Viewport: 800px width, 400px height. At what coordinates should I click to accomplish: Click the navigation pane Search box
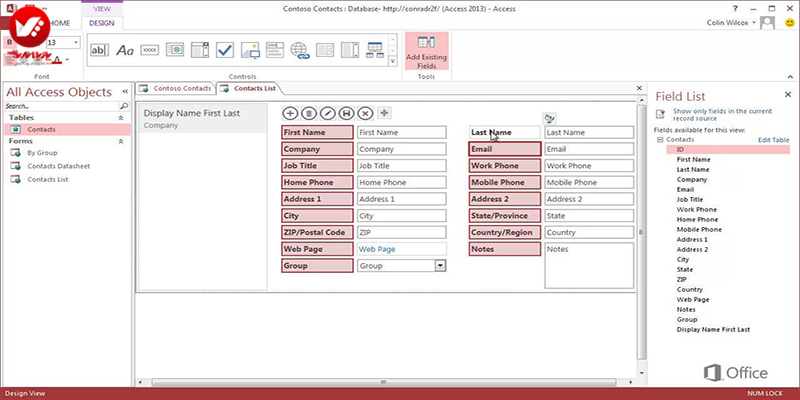click(62, 107)
